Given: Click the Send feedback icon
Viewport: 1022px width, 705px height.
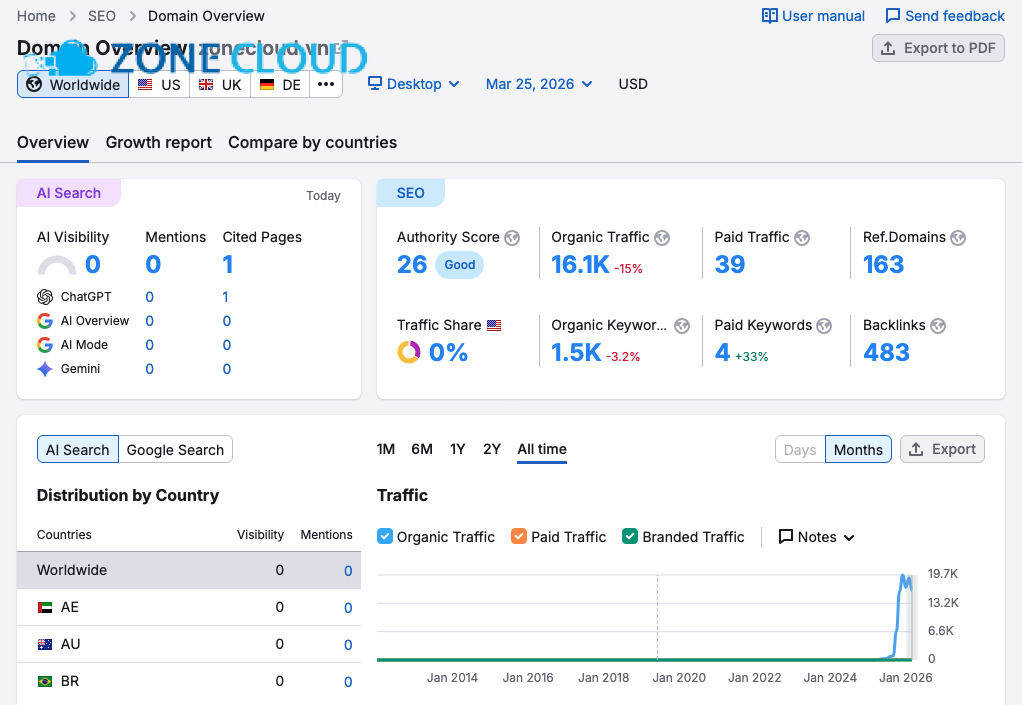Looking at the screenshot, I should [893, 15].
